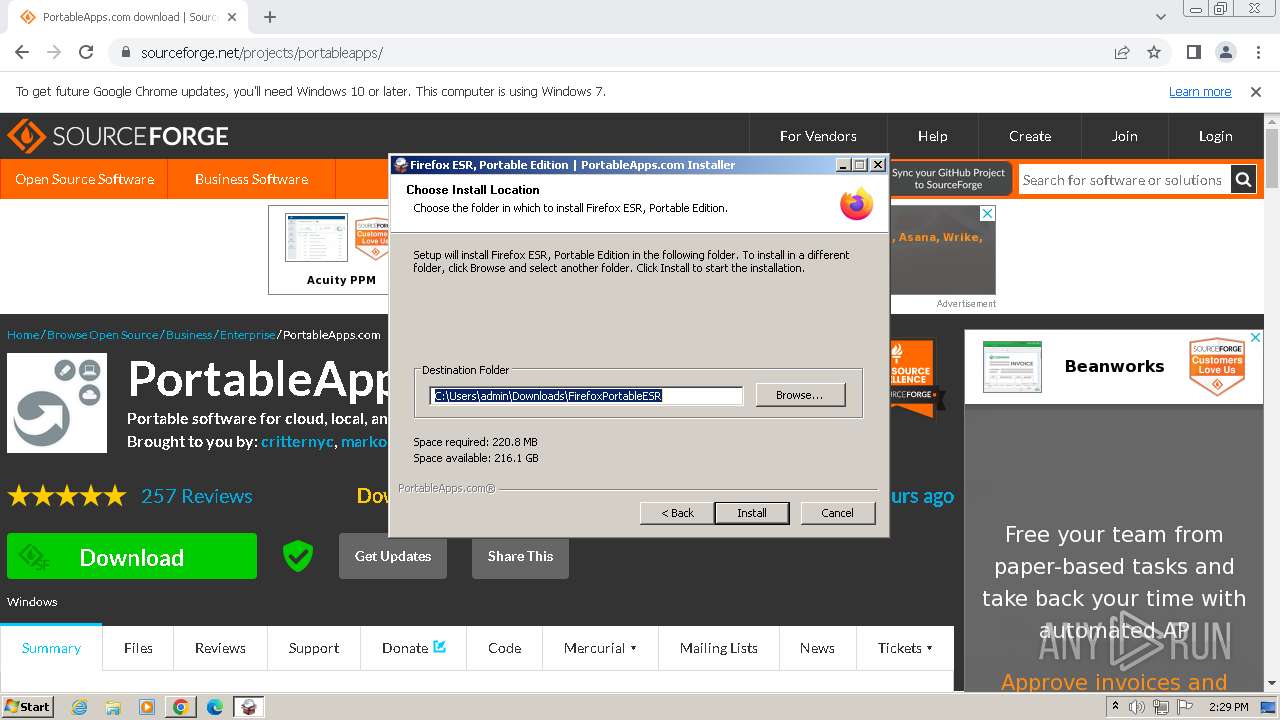Viewport: 1280px width, 720px height.
Task: Click the Share This button
Action: [520, 556]
